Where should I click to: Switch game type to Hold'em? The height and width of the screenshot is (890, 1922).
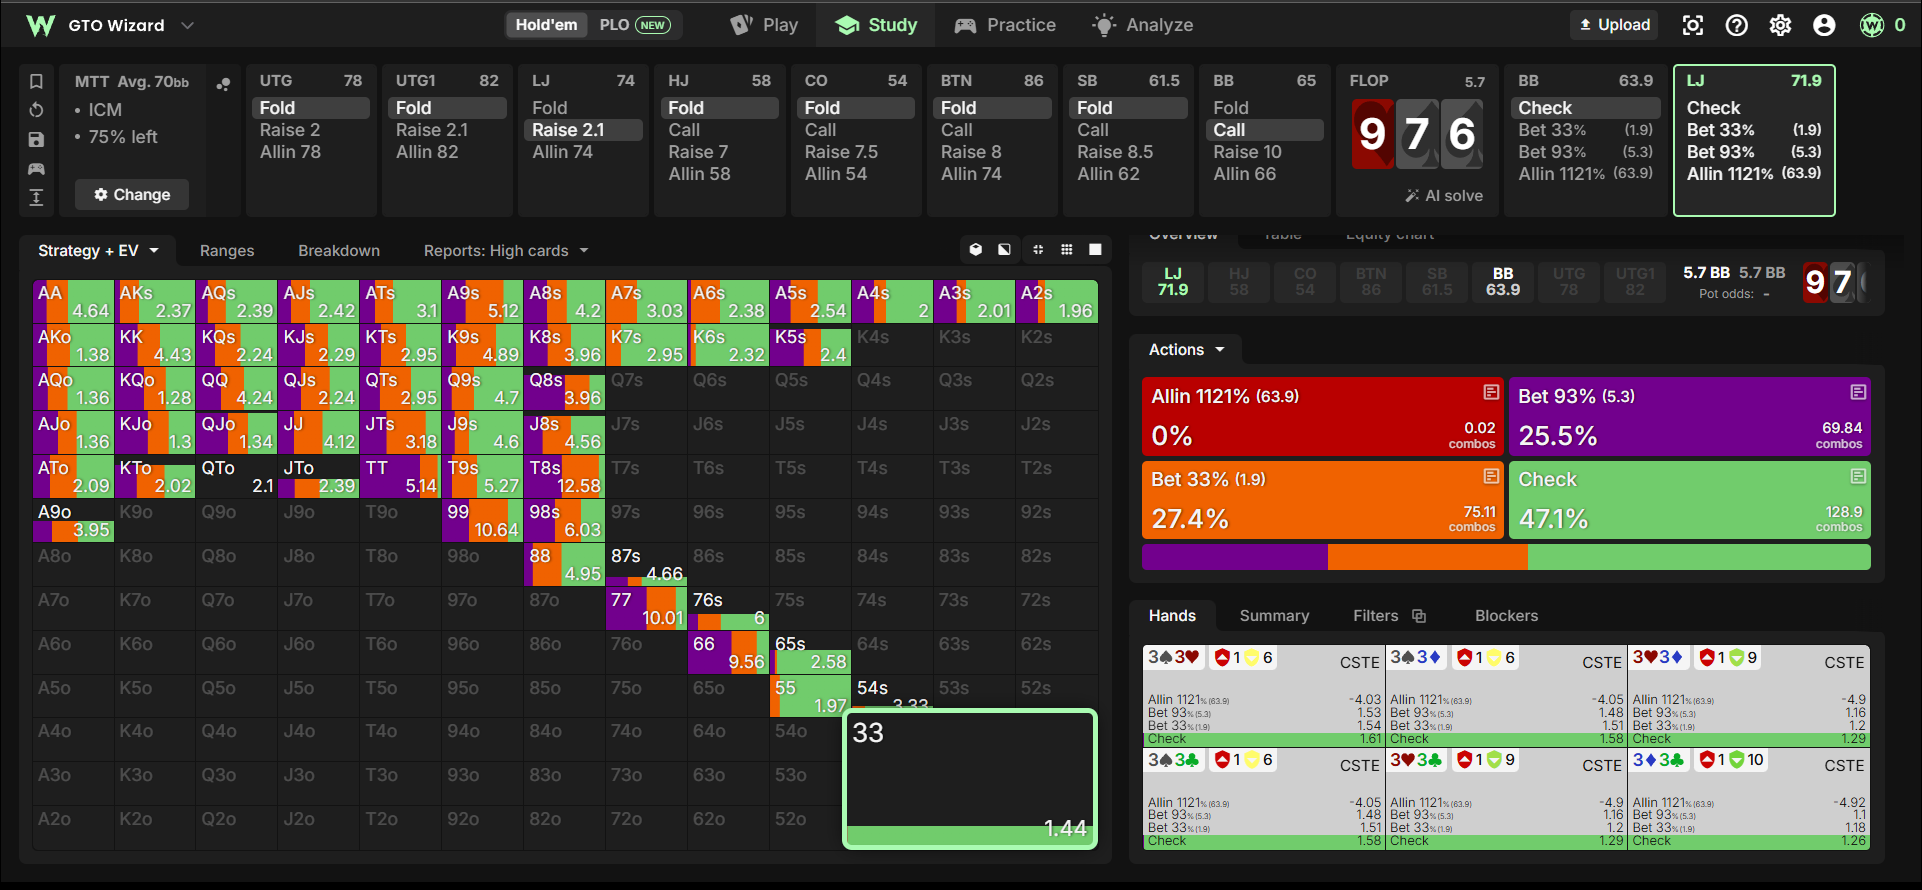(x=546, y=25)
